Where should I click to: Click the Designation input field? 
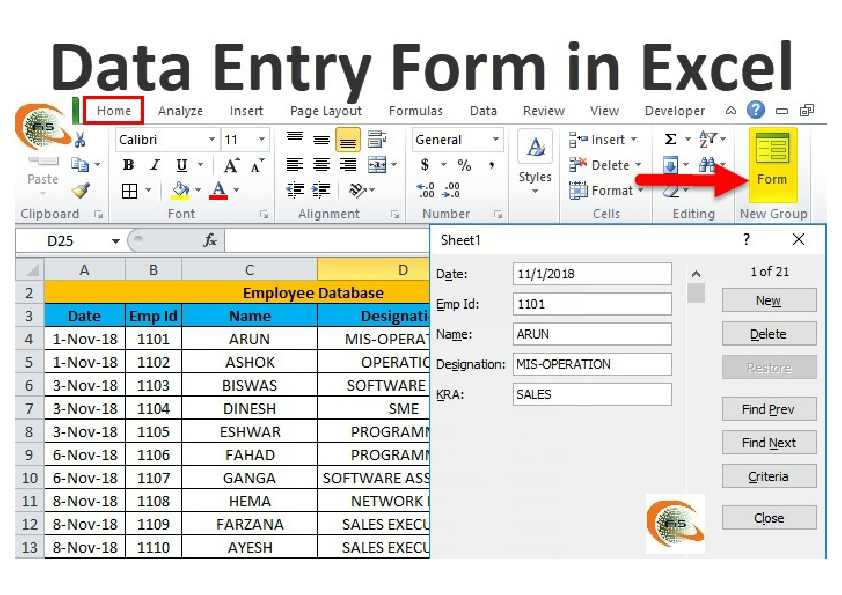(x=592, y=365)
